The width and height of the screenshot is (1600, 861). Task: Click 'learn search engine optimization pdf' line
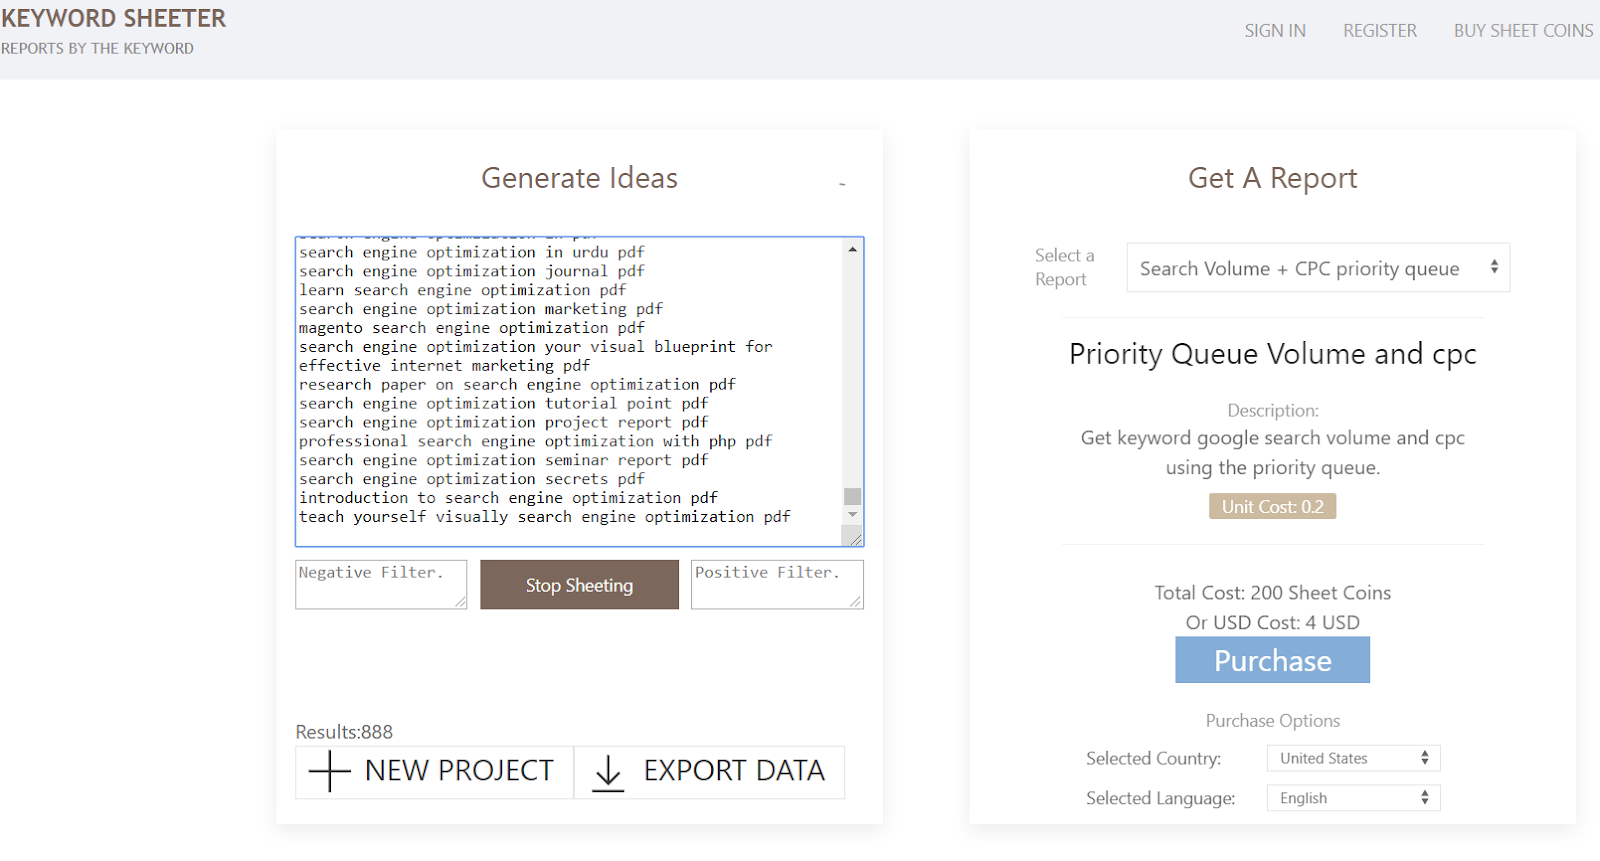[x=463, y=291]
